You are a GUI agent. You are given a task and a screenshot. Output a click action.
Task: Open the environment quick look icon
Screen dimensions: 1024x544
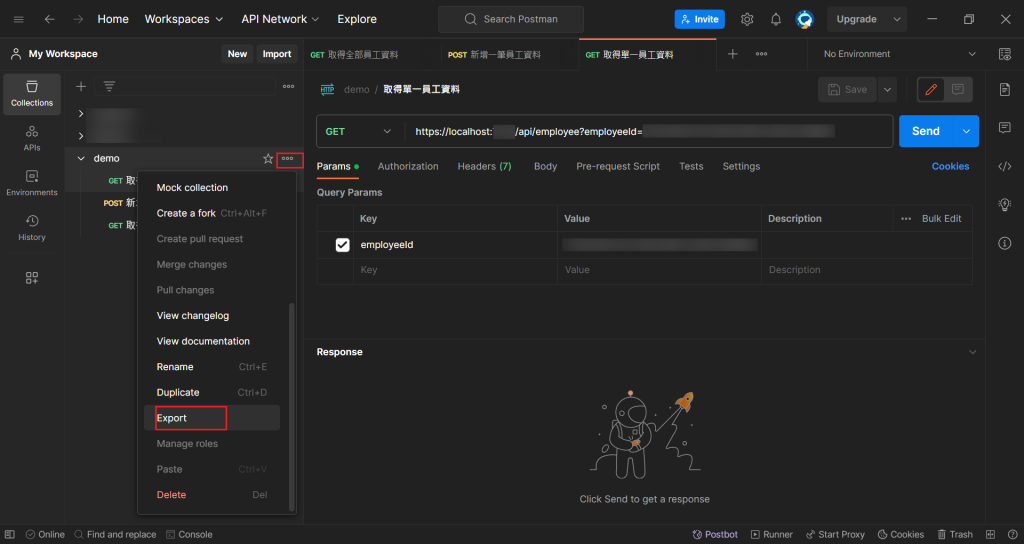(x=1005, y=54)
